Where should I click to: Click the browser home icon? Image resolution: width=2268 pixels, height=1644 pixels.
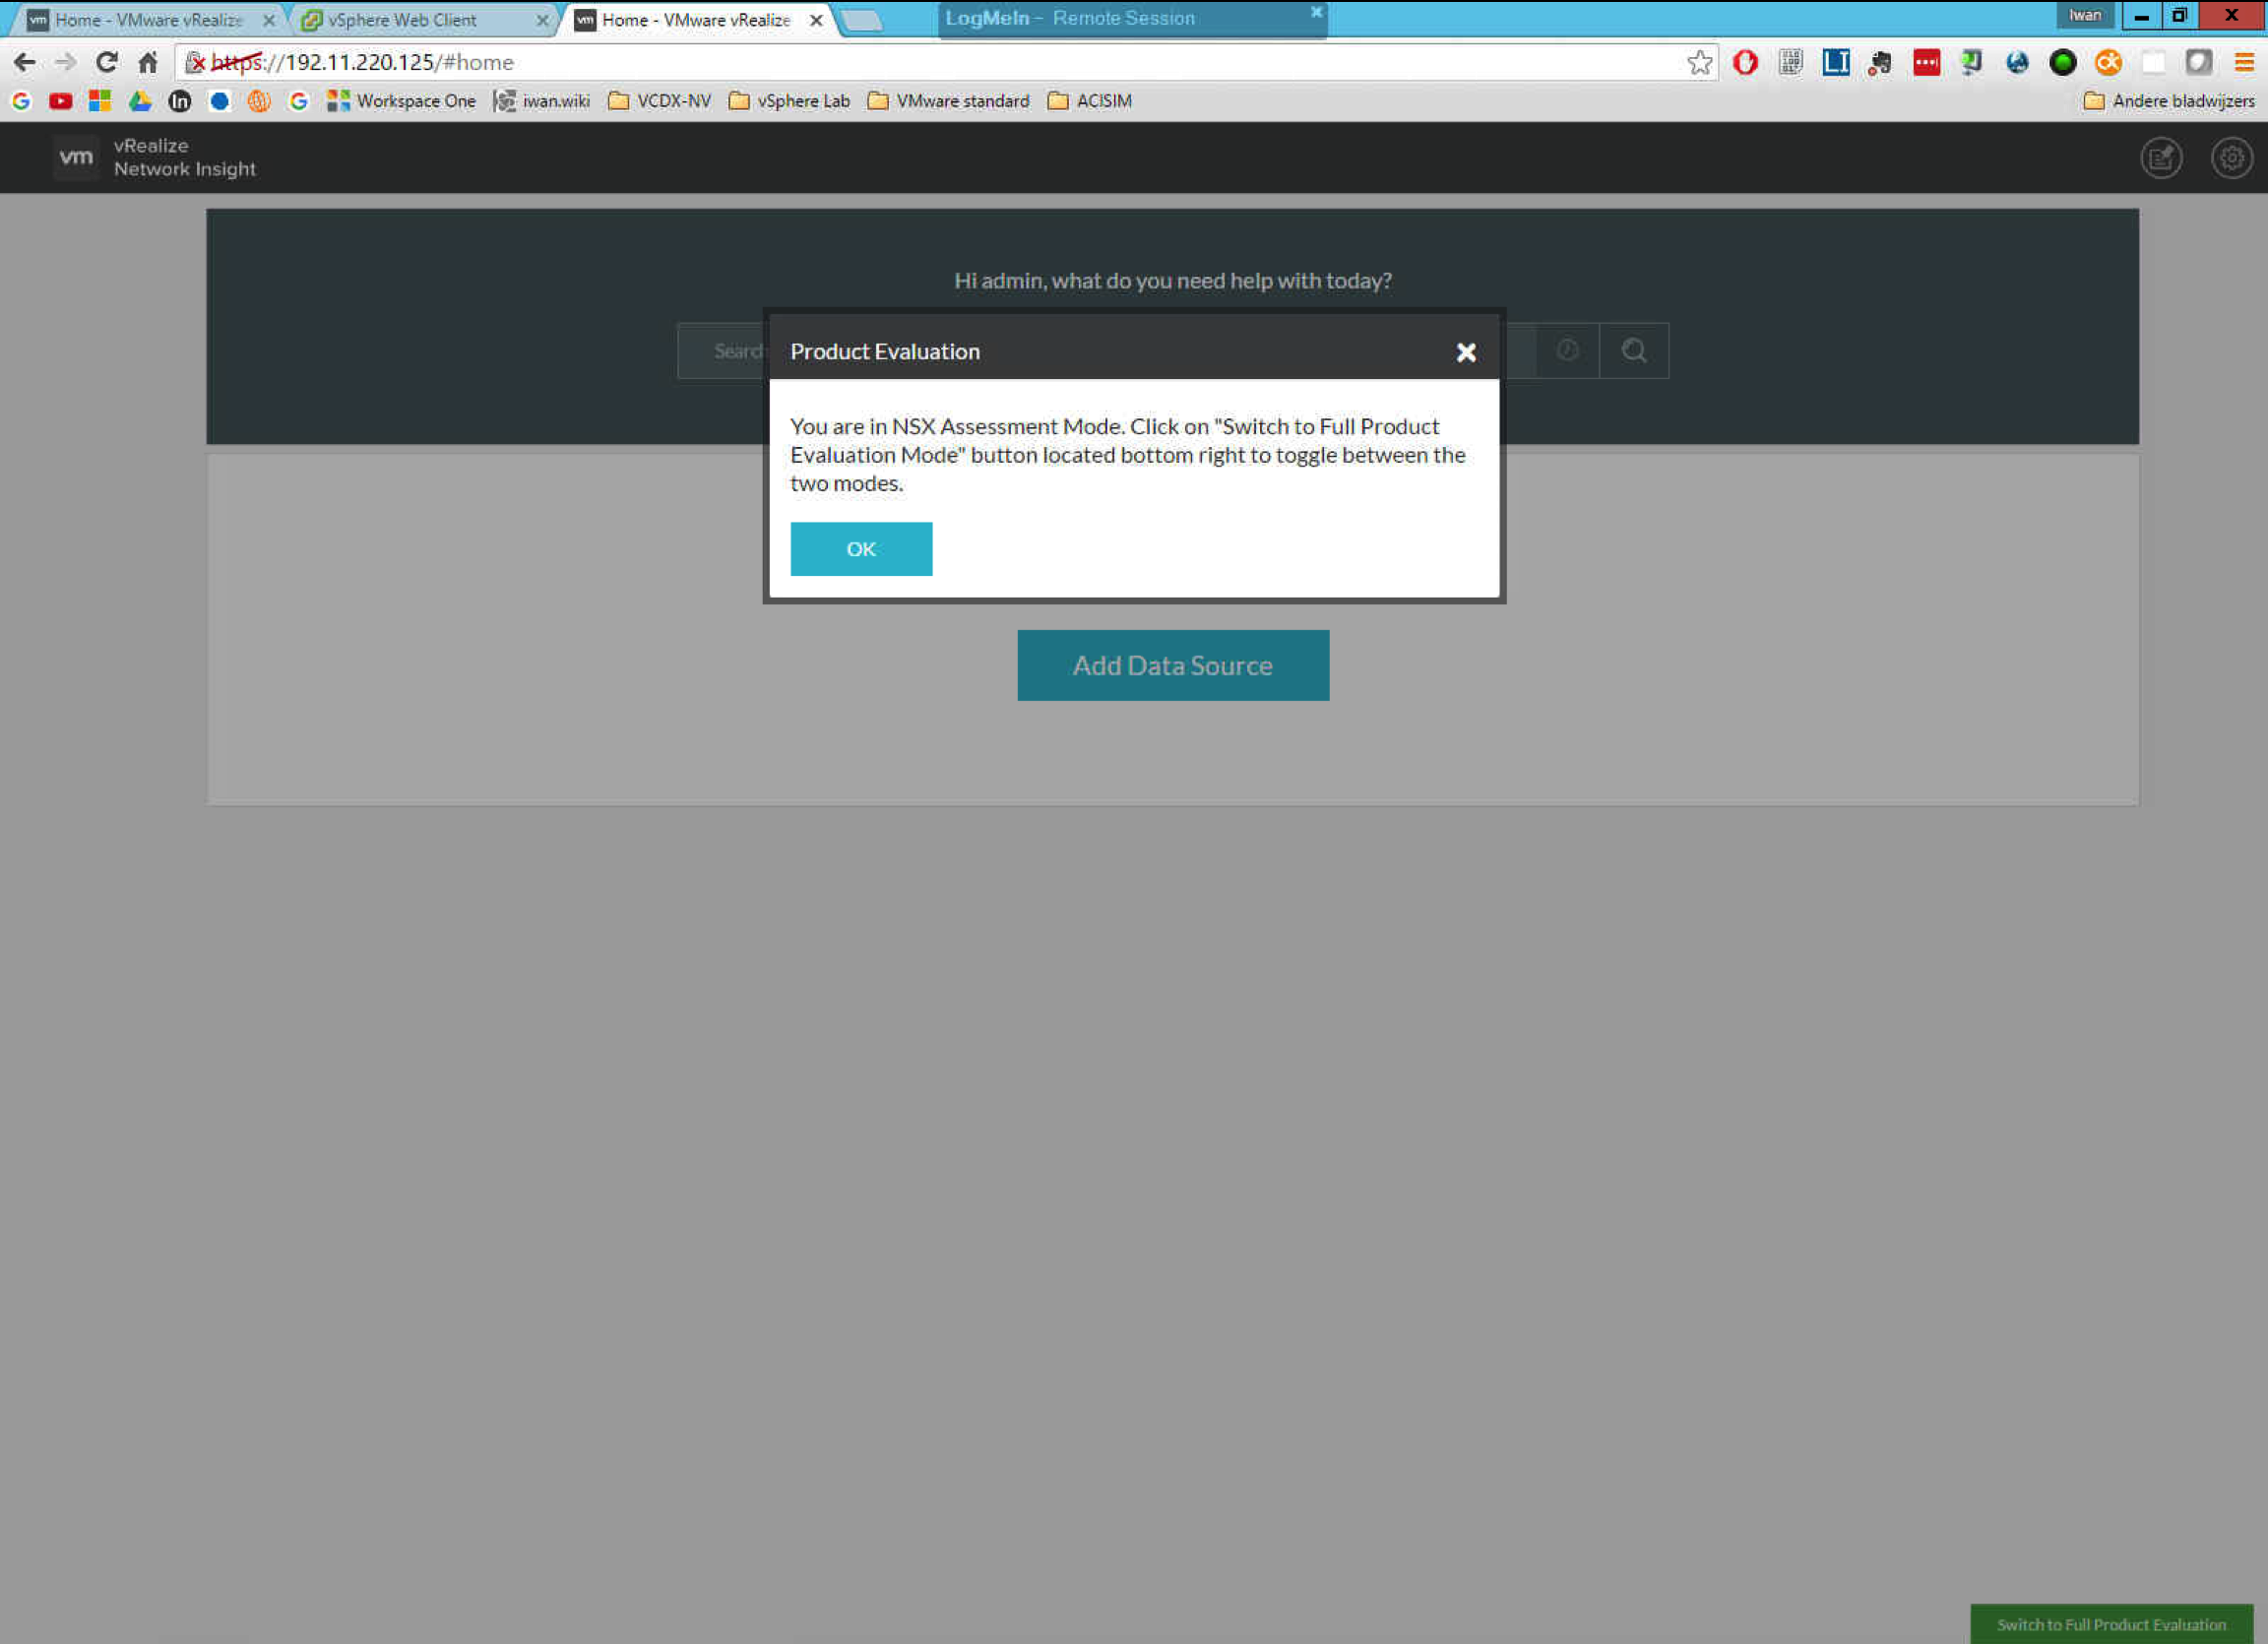(148, 63)
